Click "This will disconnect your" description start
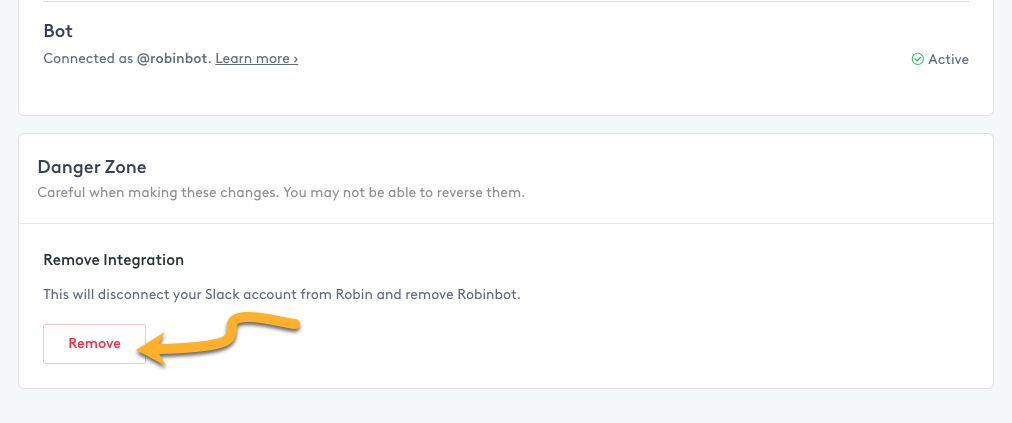1012x423 pixels. pos(122,294)
